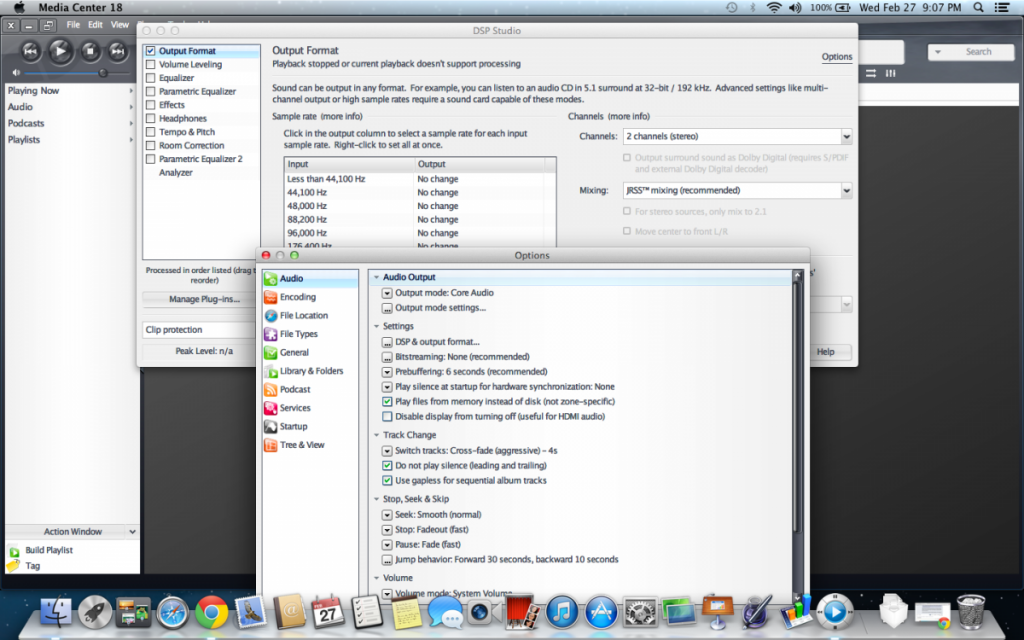Collapse the Audio Output section
Viewport: 1024px width, 640px height.
click(375, 277)
